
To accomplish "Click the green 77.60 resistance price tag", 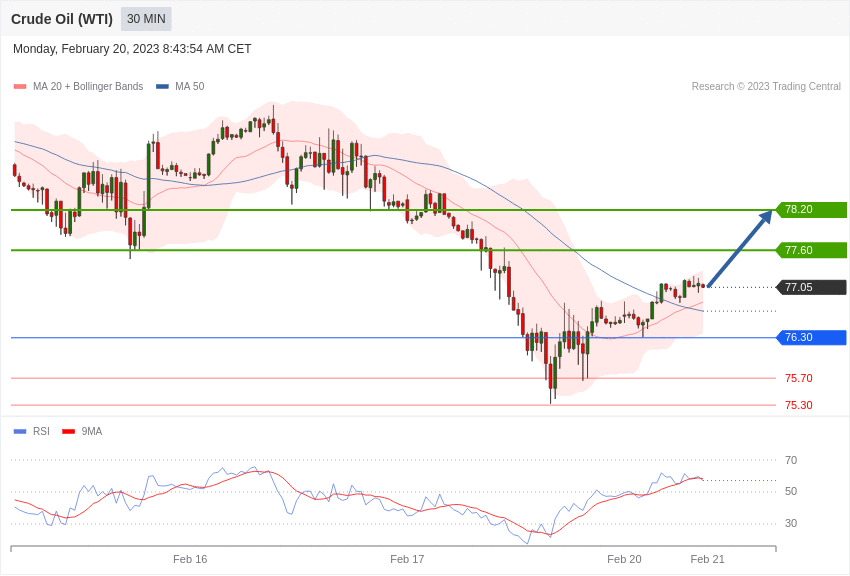I will click(811, 250).
